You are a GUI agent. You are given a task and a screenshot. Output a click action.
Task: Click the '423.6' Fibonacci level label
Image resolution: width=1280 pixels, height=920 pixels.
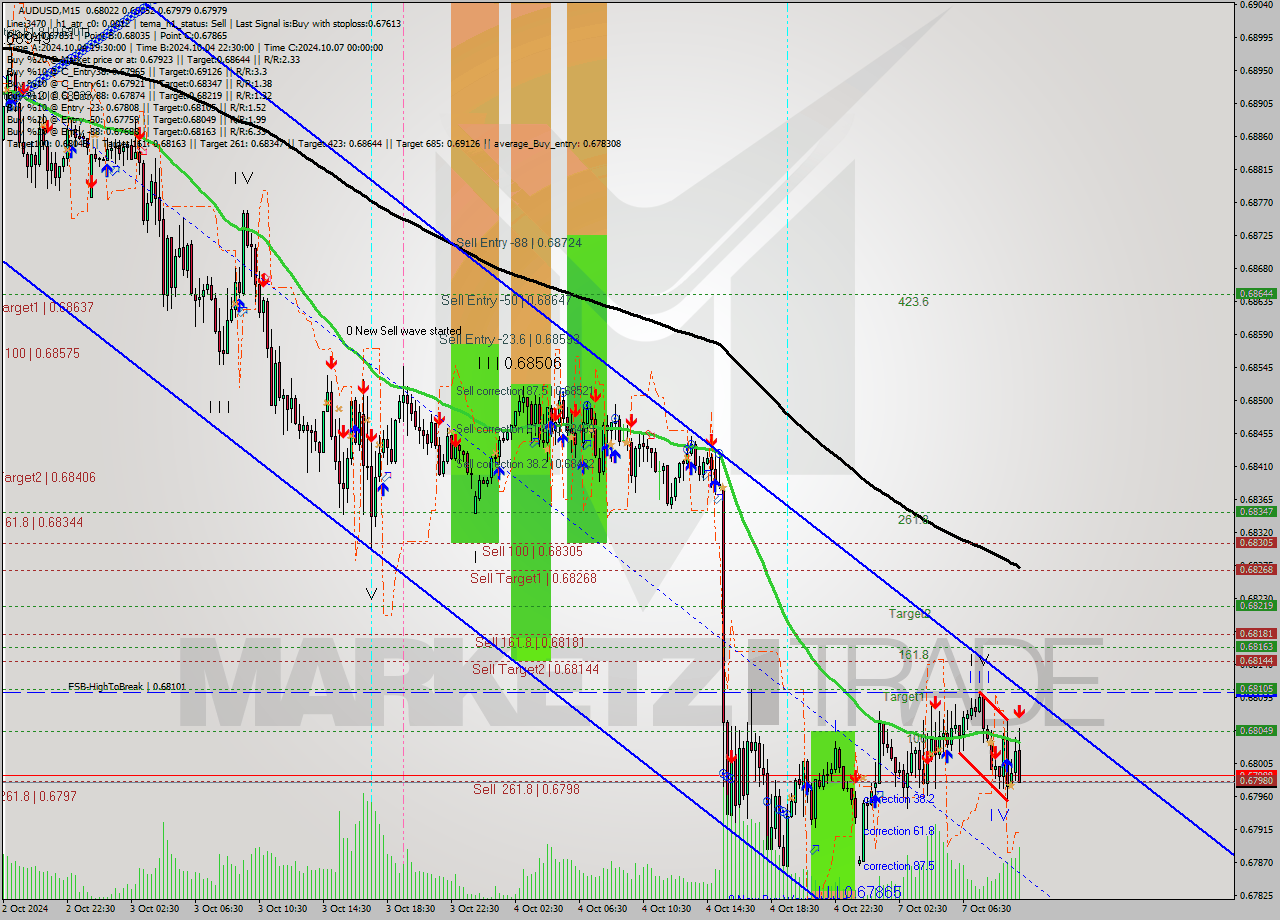pyautogui.click(x=913, y=301)
